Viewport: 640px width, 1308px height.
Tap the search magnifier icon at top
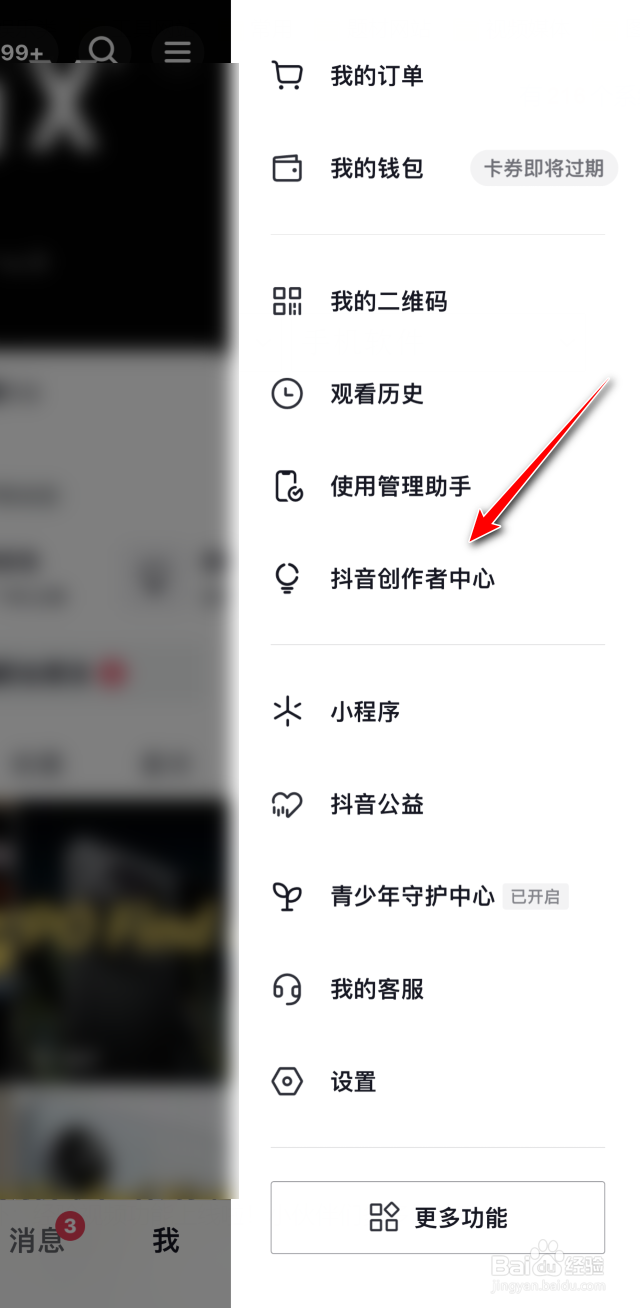click(103, 51)
